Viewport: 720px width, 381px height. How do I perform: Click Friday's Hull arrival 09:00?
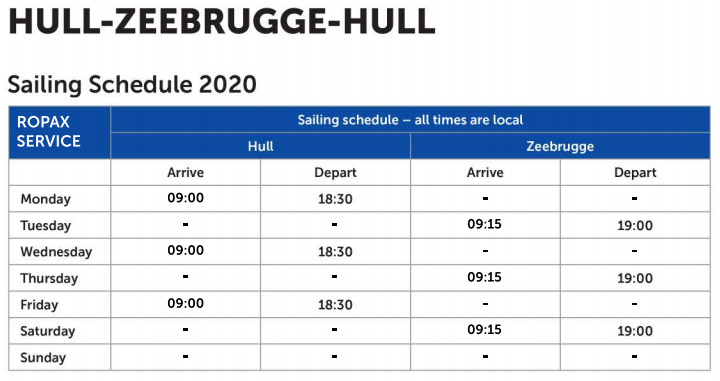pos(186,303)
